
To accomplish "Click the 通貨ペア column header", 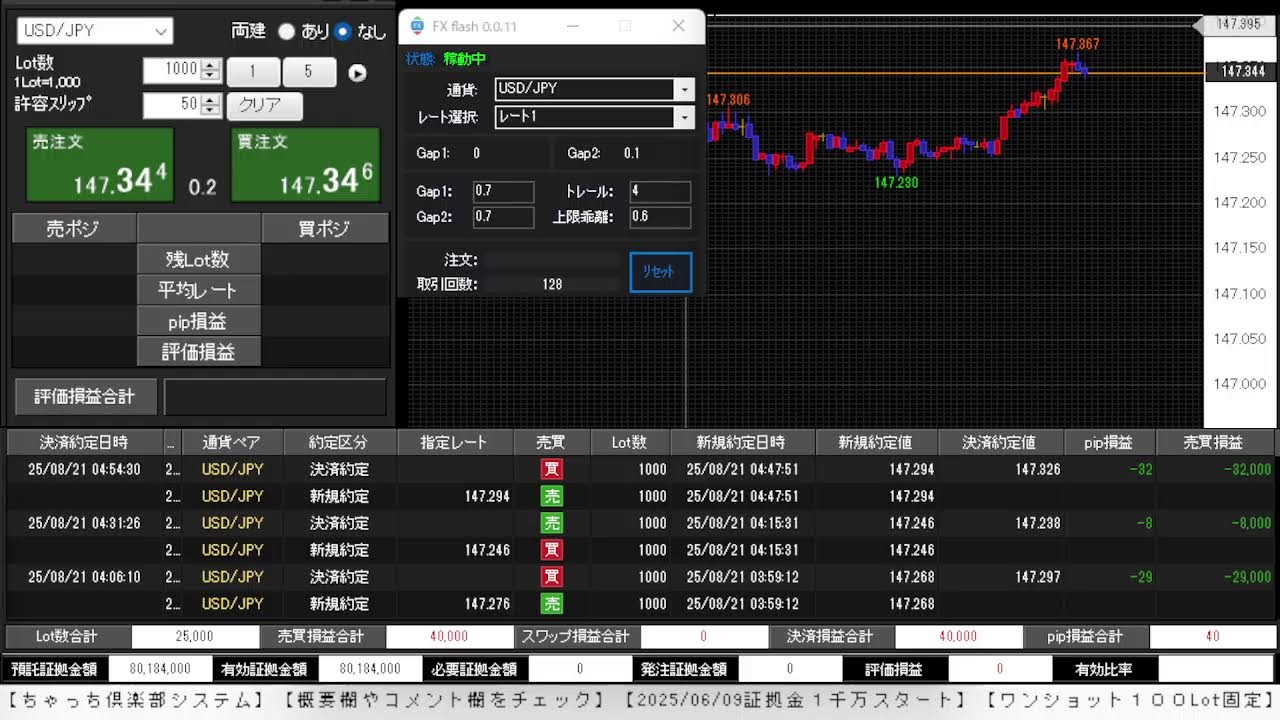I will click(233, 442).
